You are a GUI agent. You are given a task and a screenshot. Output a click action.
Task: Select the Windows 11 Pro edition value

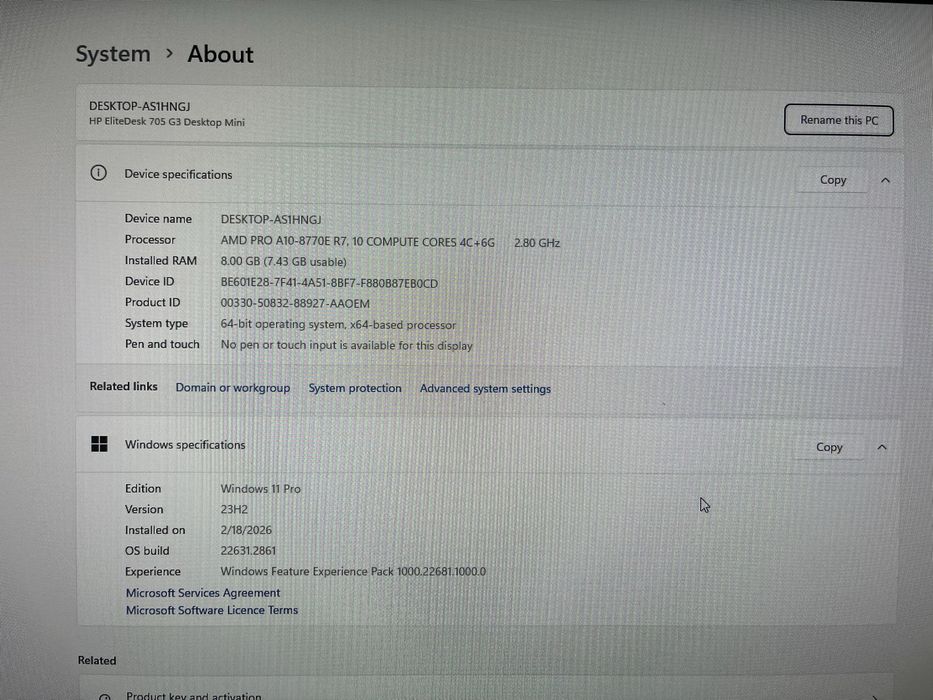point(261,489)
